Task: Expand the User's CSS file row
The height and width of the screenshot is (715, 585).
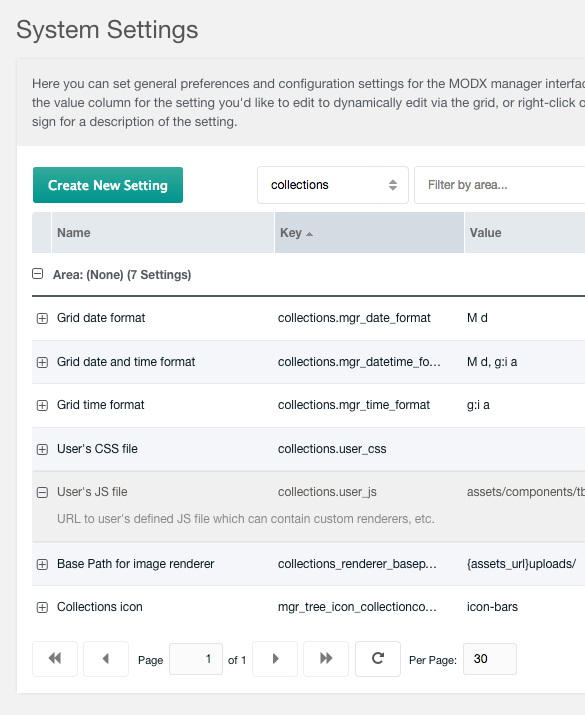Action: pyautogui.click(x=42, y=450)
